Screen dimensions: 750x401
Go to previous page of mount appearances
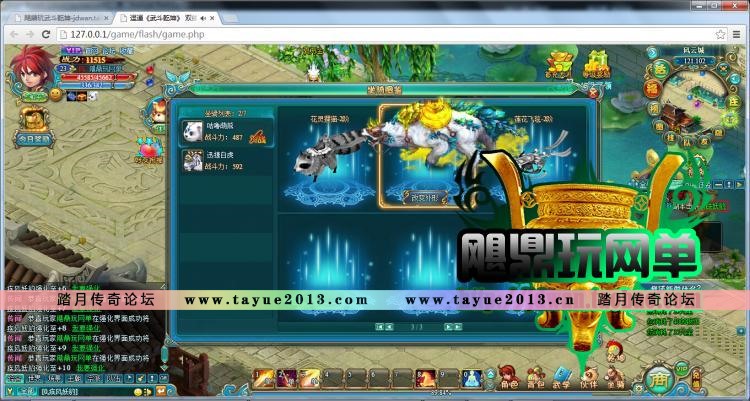coord(390,327)
